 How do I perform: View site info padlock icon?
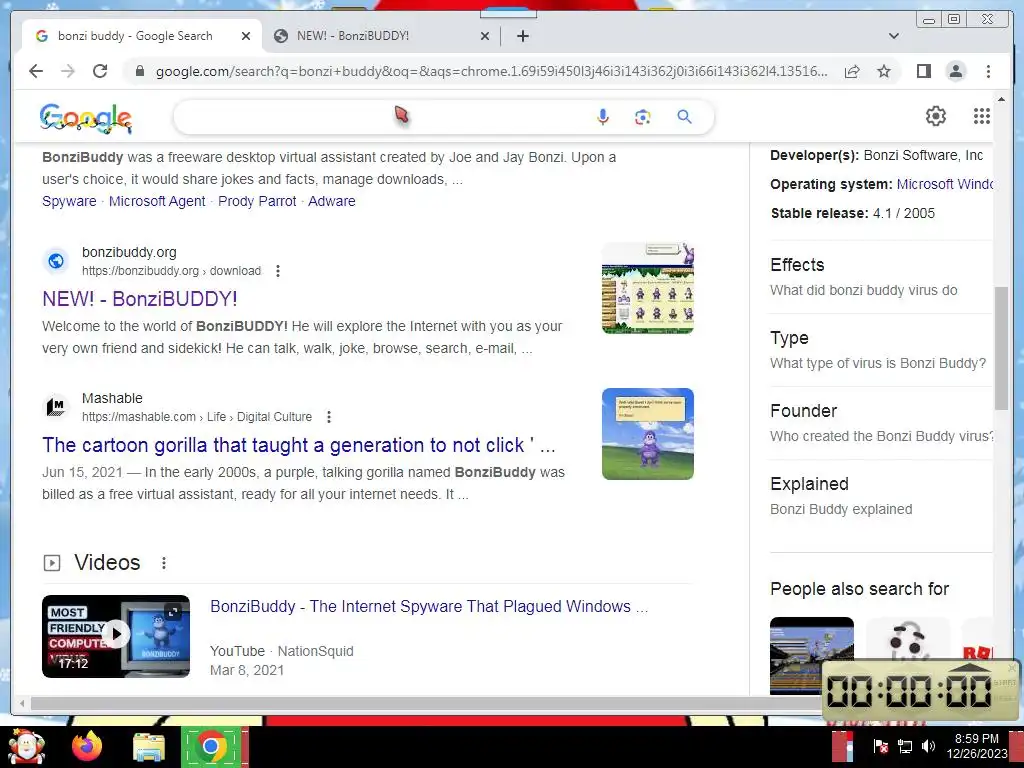click(140, 71)
